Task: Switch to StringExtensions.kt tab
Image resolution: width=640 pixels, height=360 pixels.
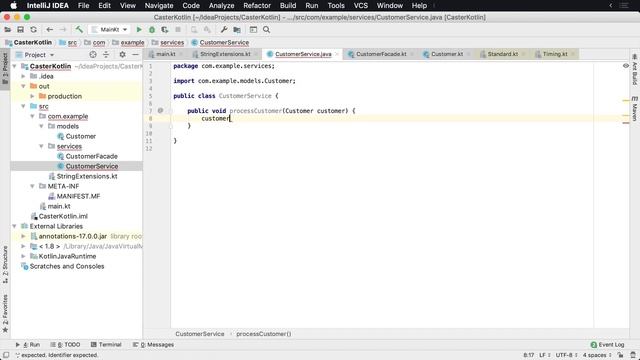Action: point(225,54)
